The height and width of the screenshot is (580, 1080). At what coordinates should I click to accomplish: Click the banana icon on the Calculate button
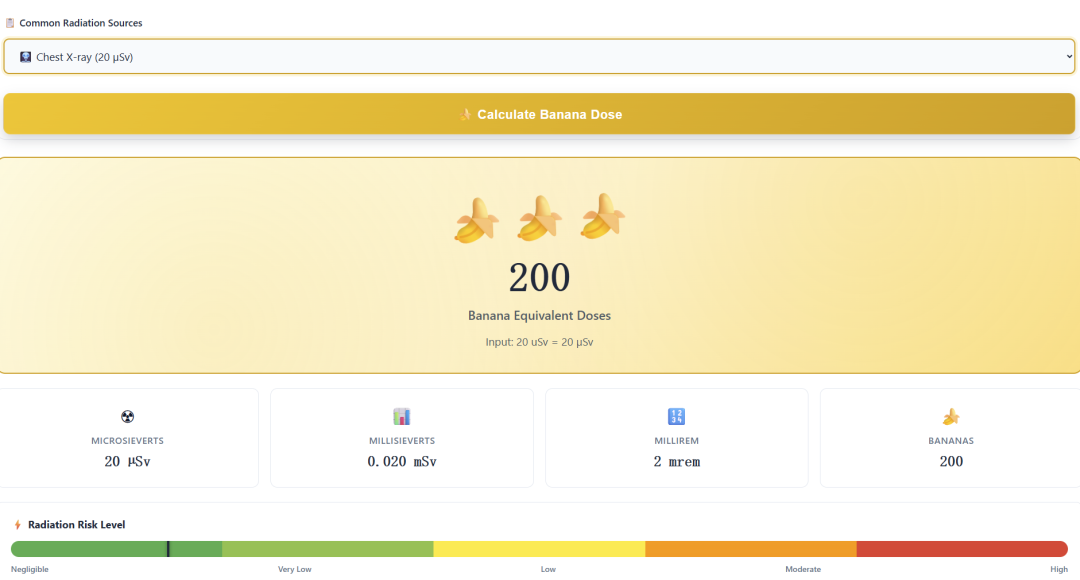tap(466, 114)
